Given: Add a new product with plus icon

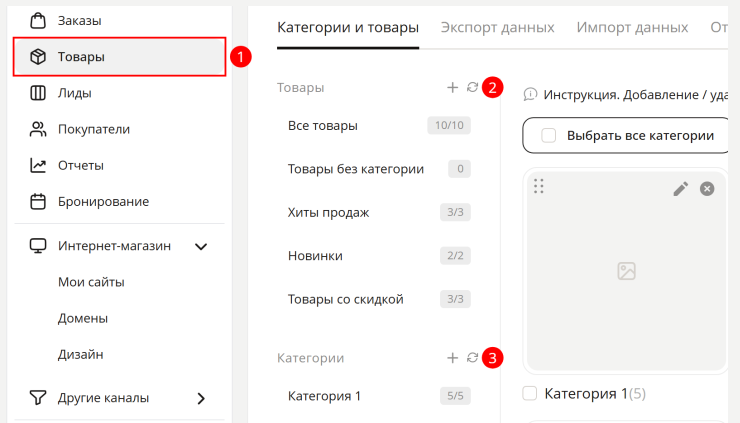Looking at the screenshot, I should [452, 87].
